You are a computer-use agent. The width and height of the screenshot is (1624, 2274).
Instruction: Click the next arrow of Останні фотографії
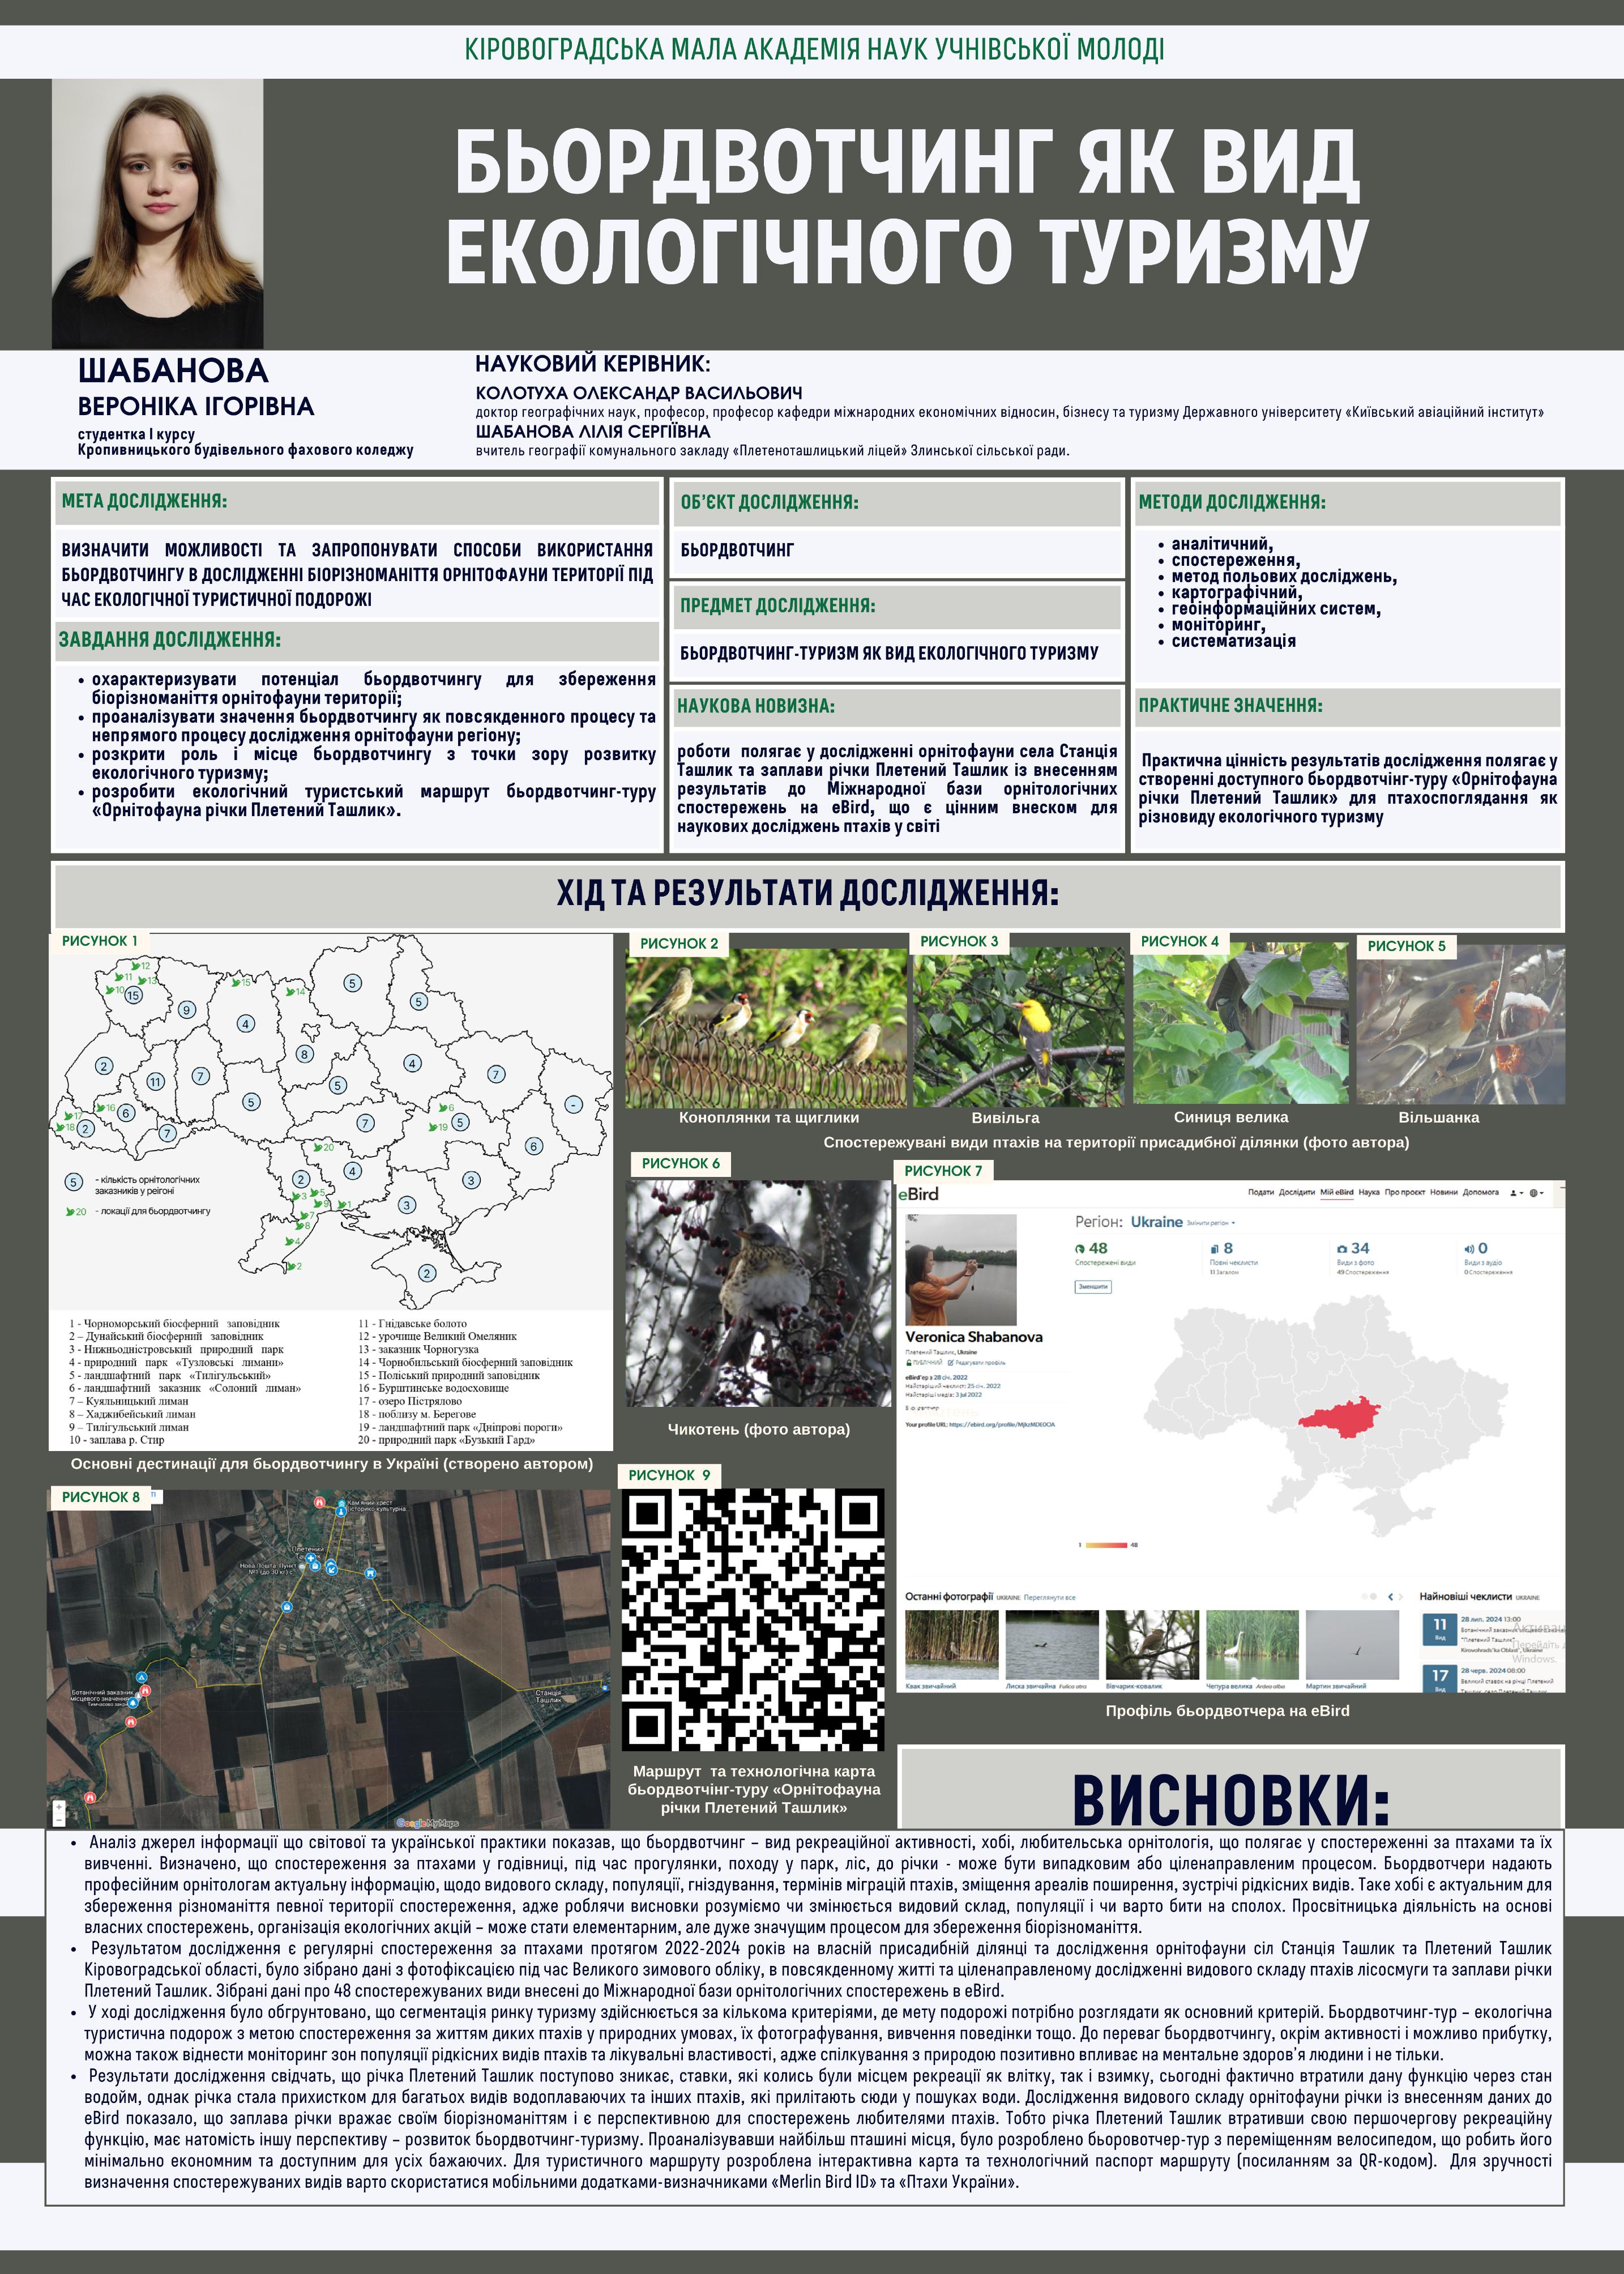(x=1401, y=1597)
